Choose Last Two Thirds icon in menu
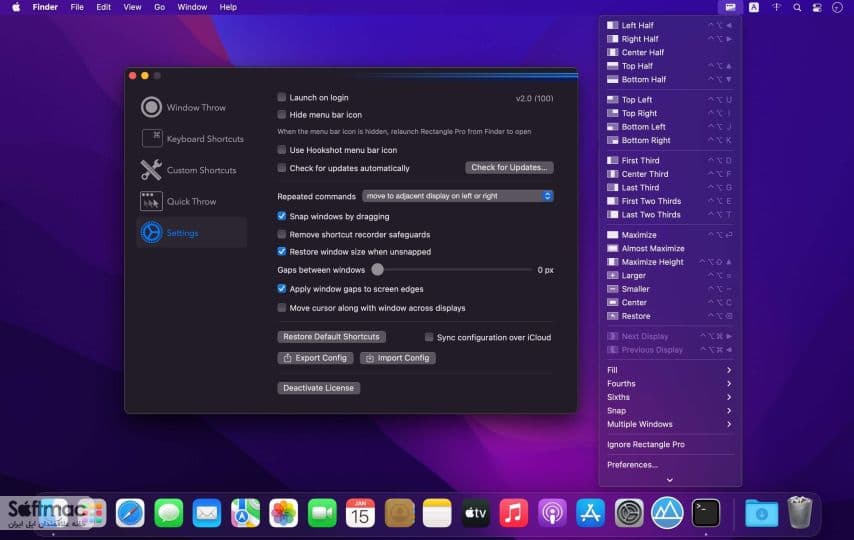Screen dimensions: 854x540 613,214
